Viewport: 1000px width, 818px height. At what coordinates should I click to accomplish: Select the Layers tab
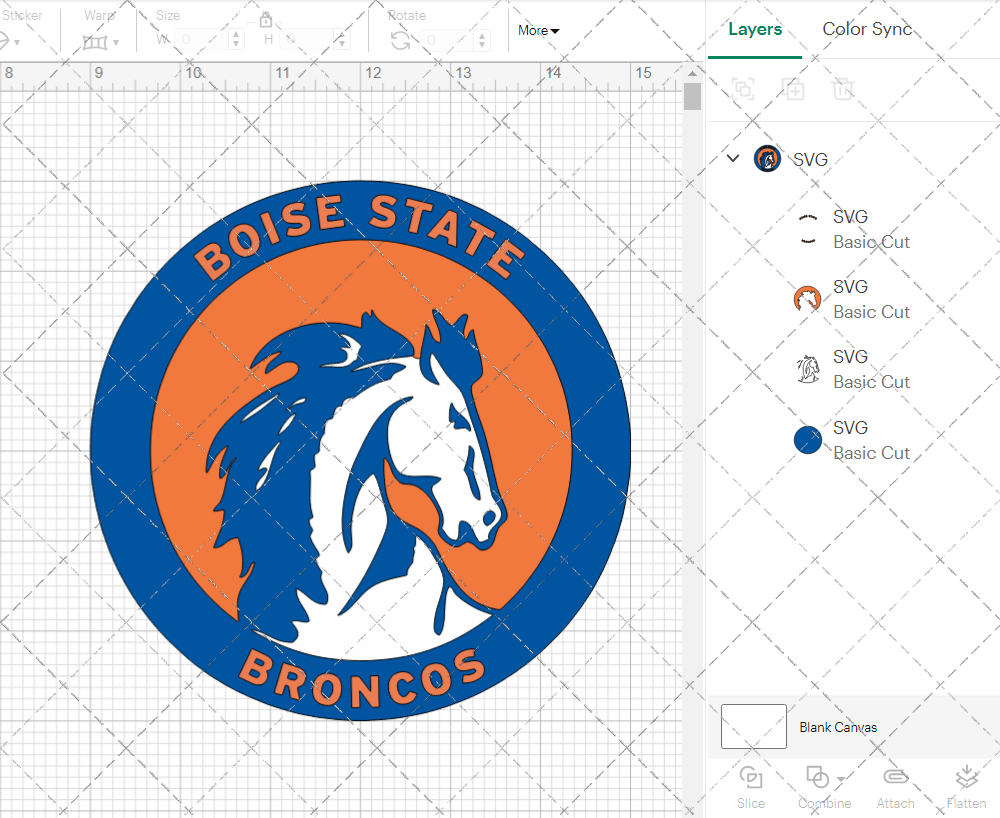pos(755,29)
